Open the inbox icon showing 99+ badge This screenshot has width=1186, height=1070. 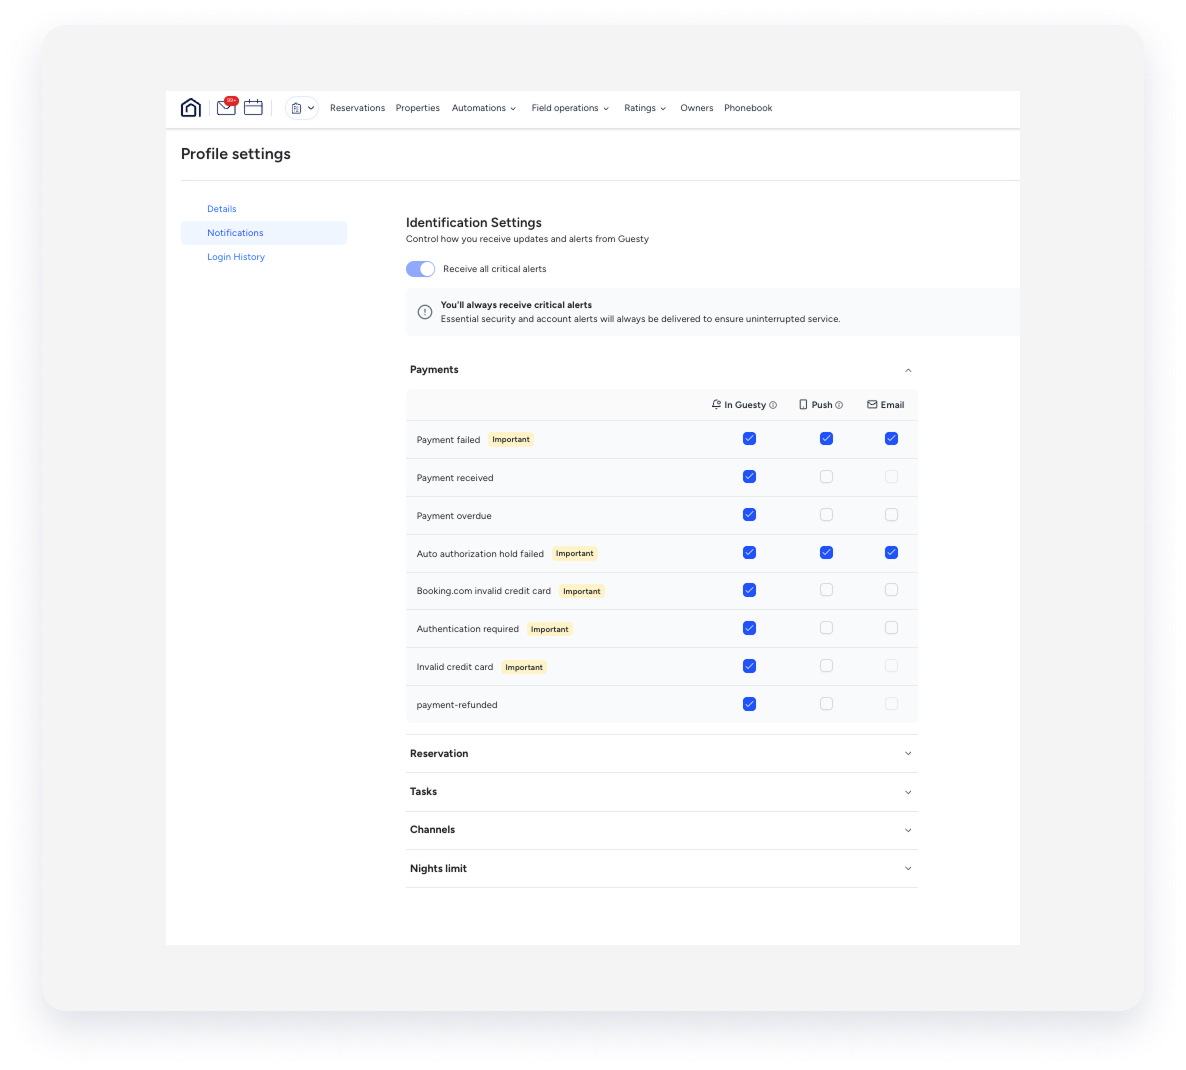coord(226,107)
